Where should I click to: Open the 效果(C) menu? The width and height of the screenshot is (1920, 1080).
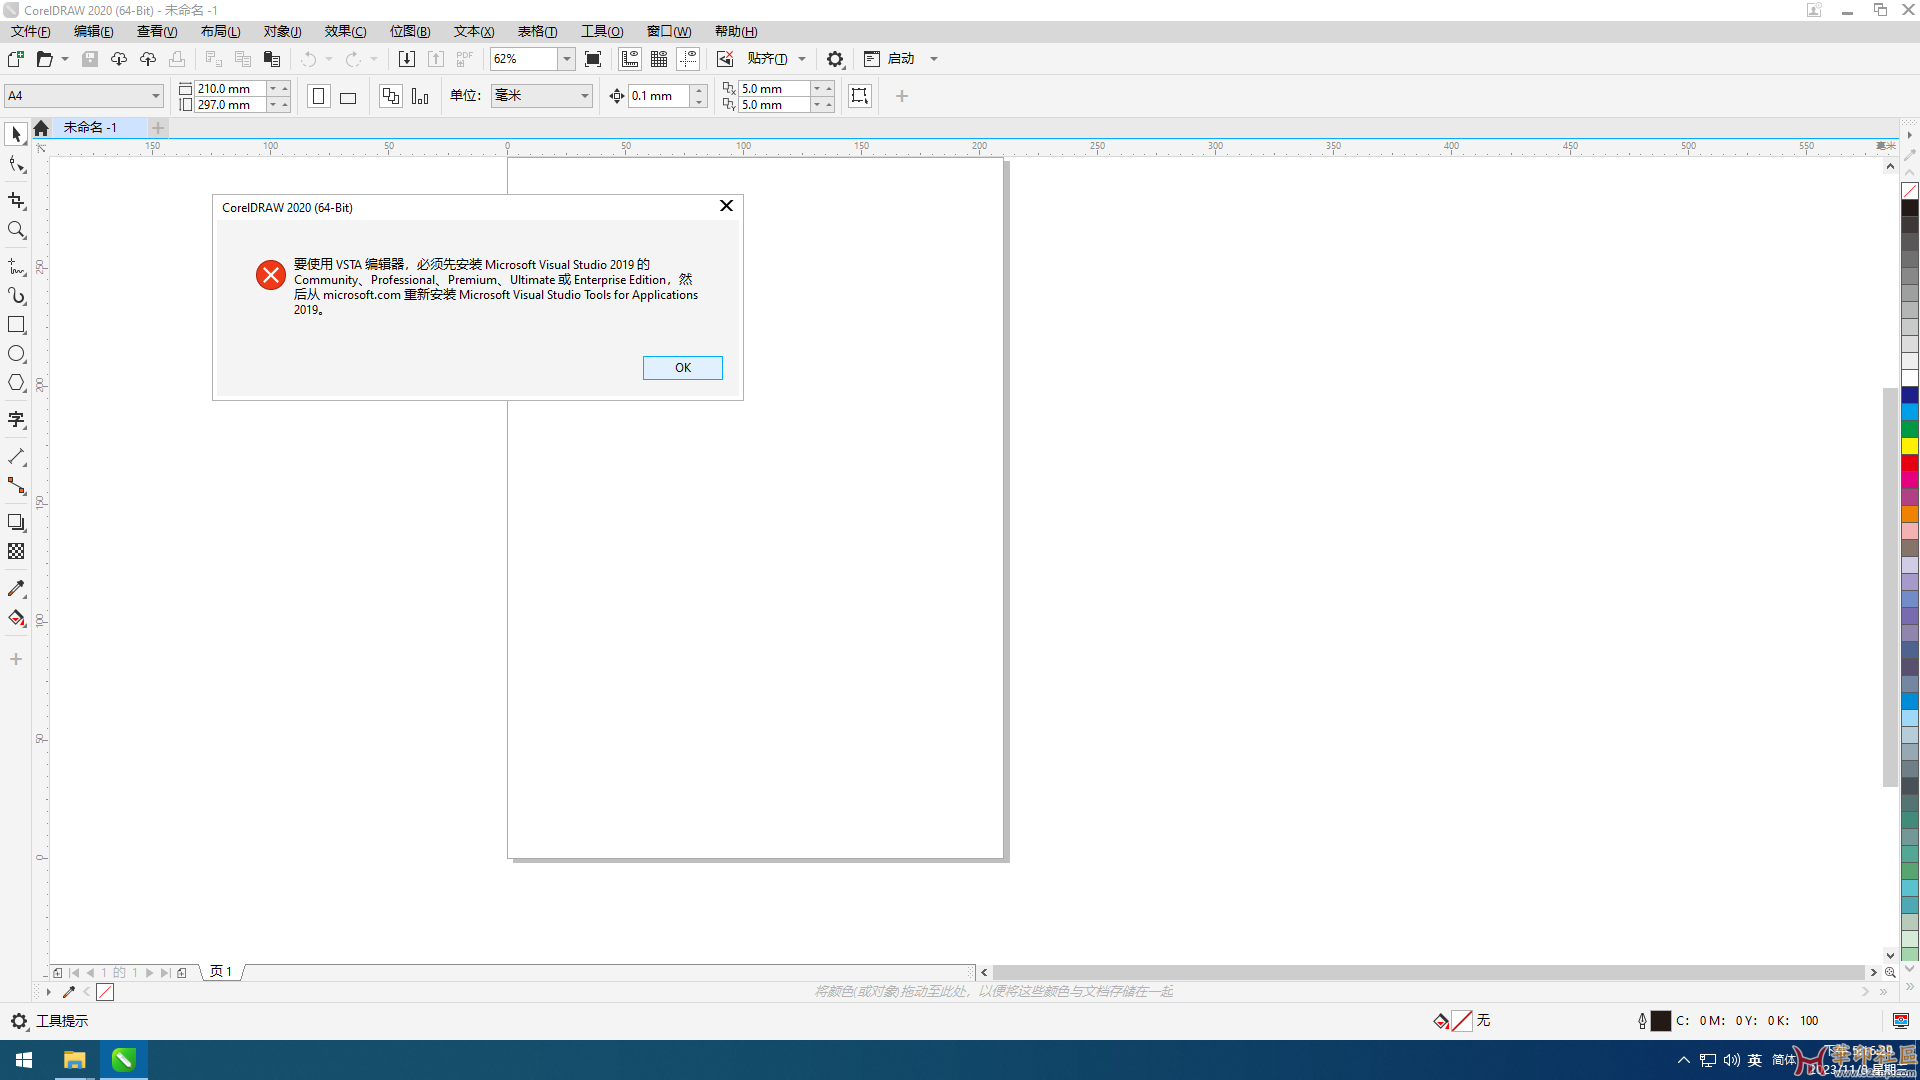pyautogui.click(x=345, y=31)
